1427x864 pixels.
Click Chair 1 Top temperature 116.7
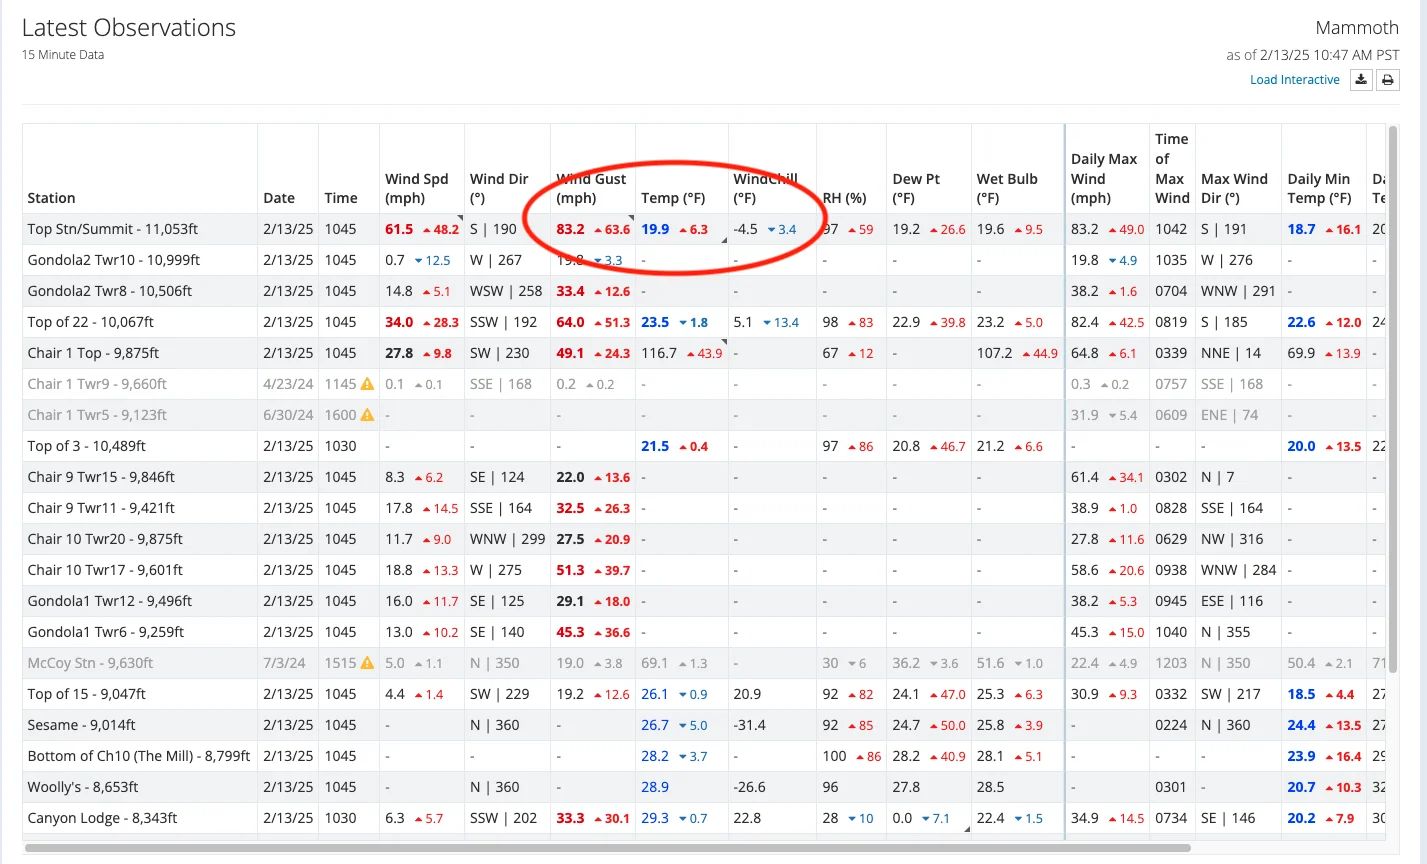click(x=659, y=353)
